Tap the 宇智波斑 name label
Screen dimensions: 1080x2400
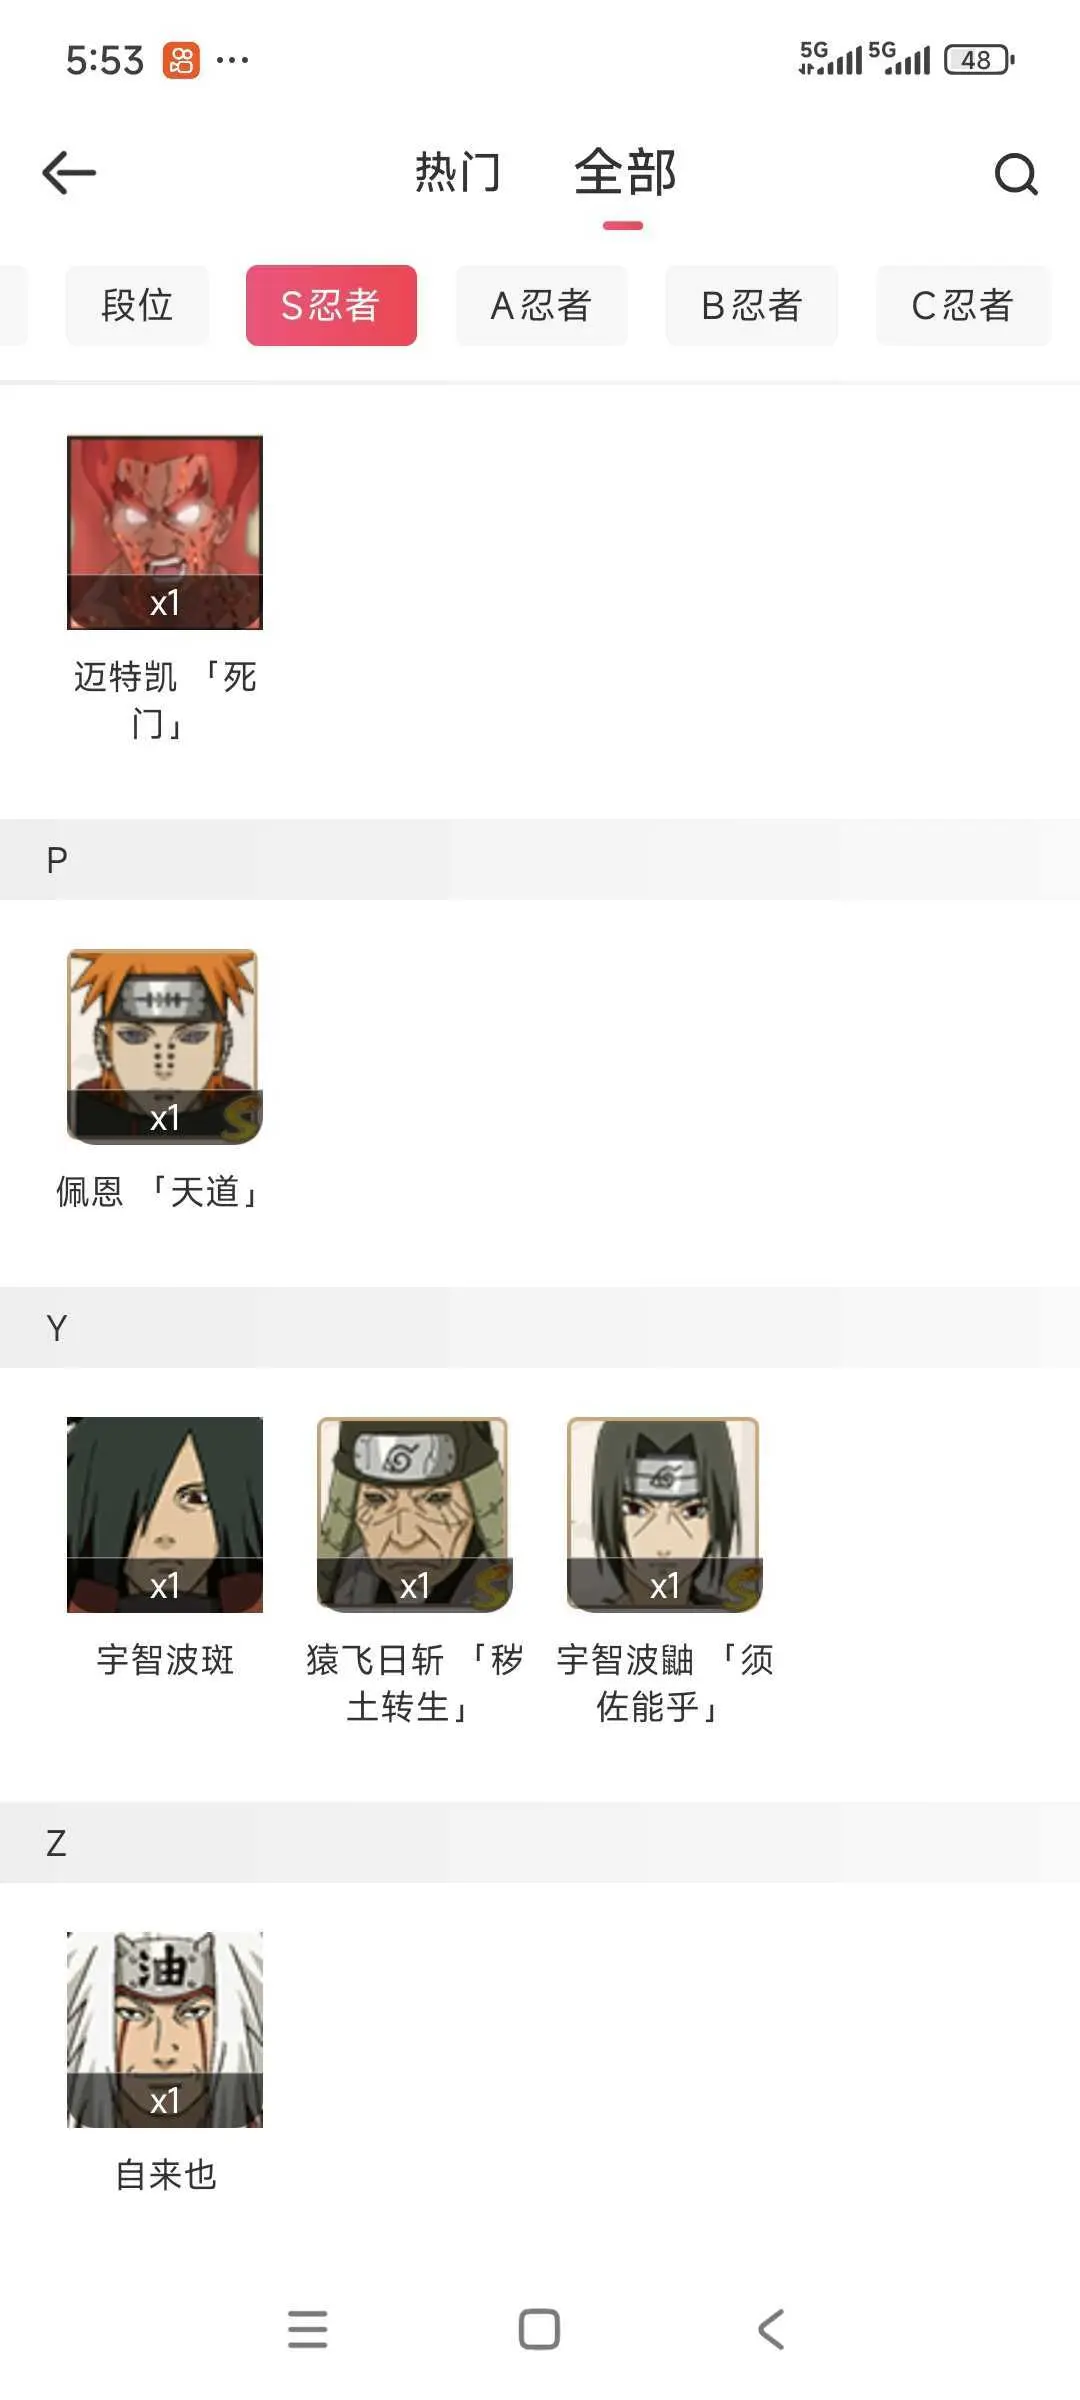pyautogui.click(x=165, y=1660)
